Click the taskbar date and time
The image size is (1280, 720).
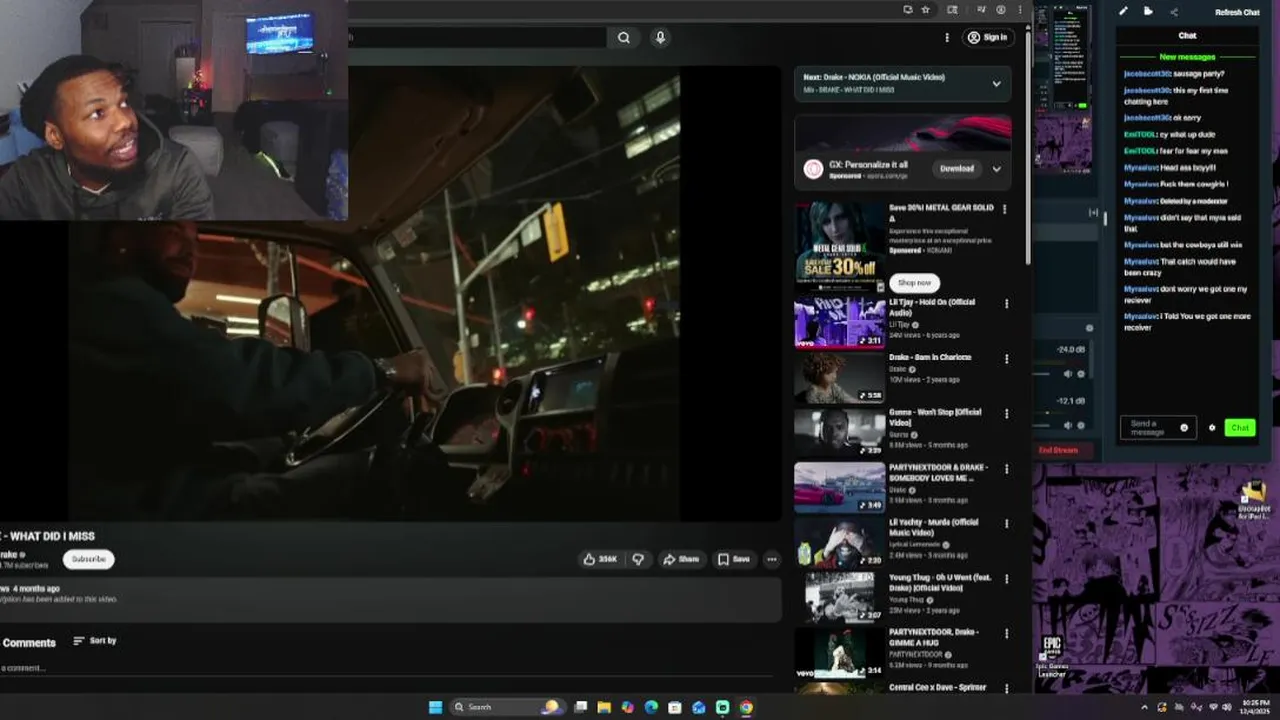click(x=1256, y=707)
